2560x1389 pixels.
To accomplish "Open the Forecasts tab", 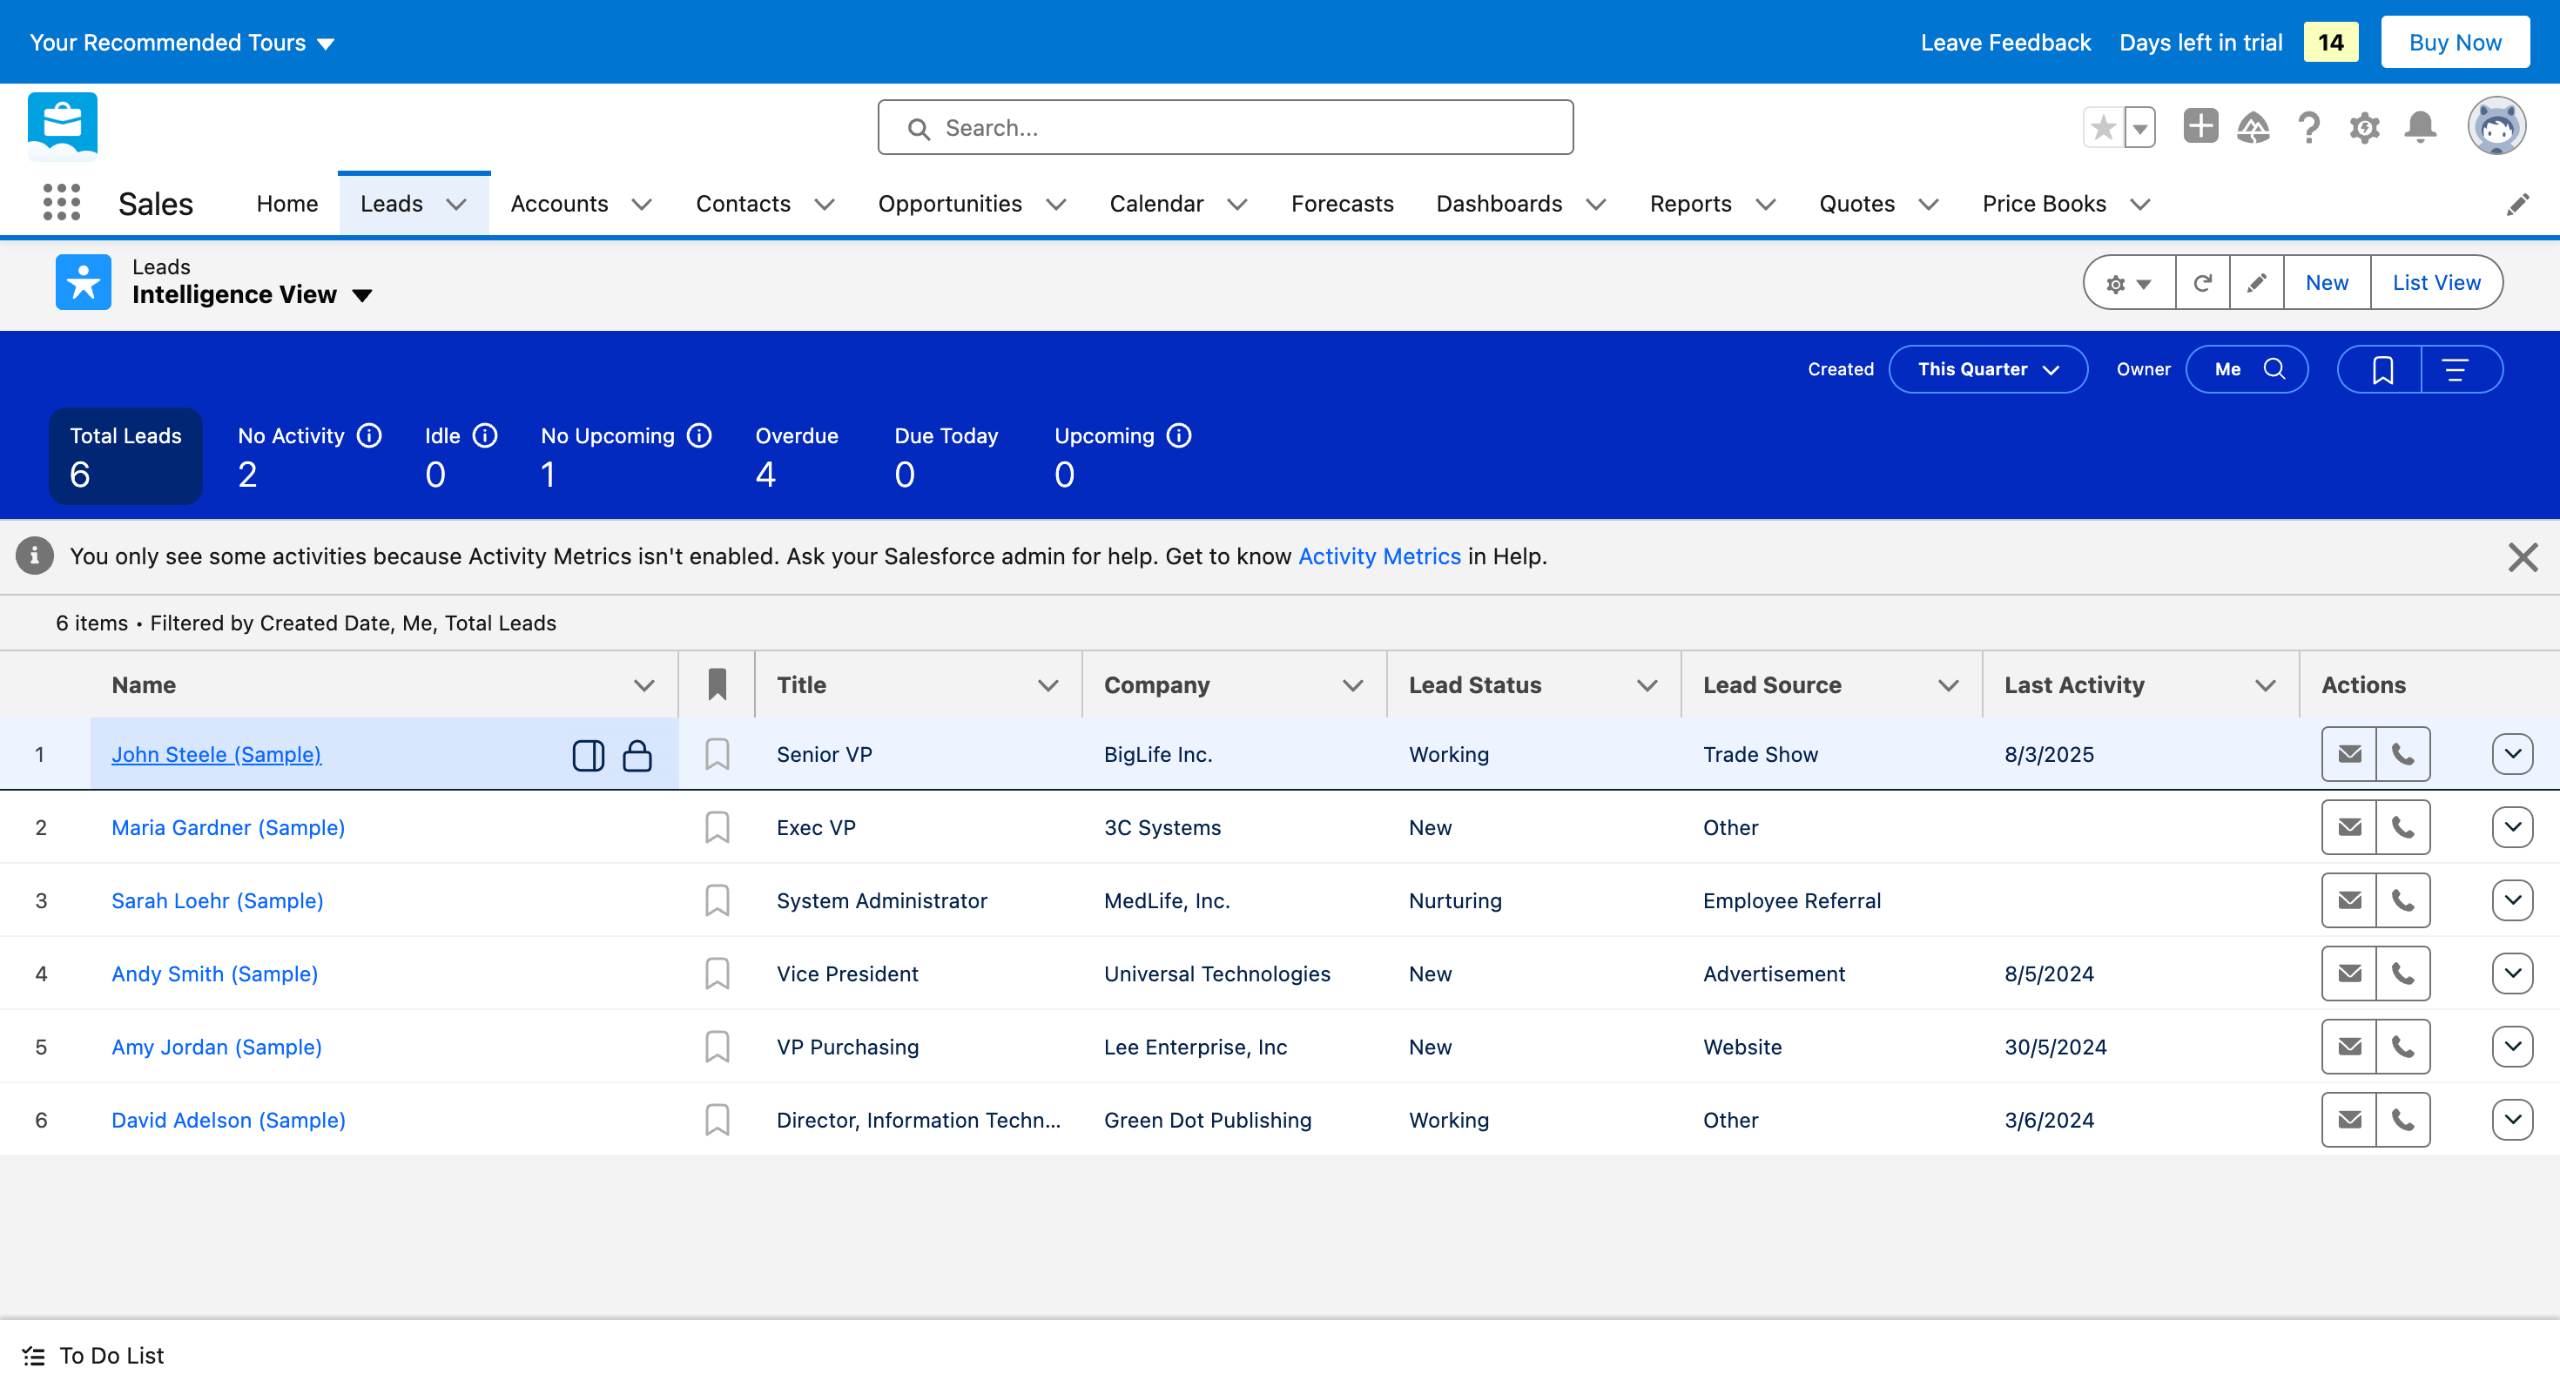I will (x=1342, y=203).
